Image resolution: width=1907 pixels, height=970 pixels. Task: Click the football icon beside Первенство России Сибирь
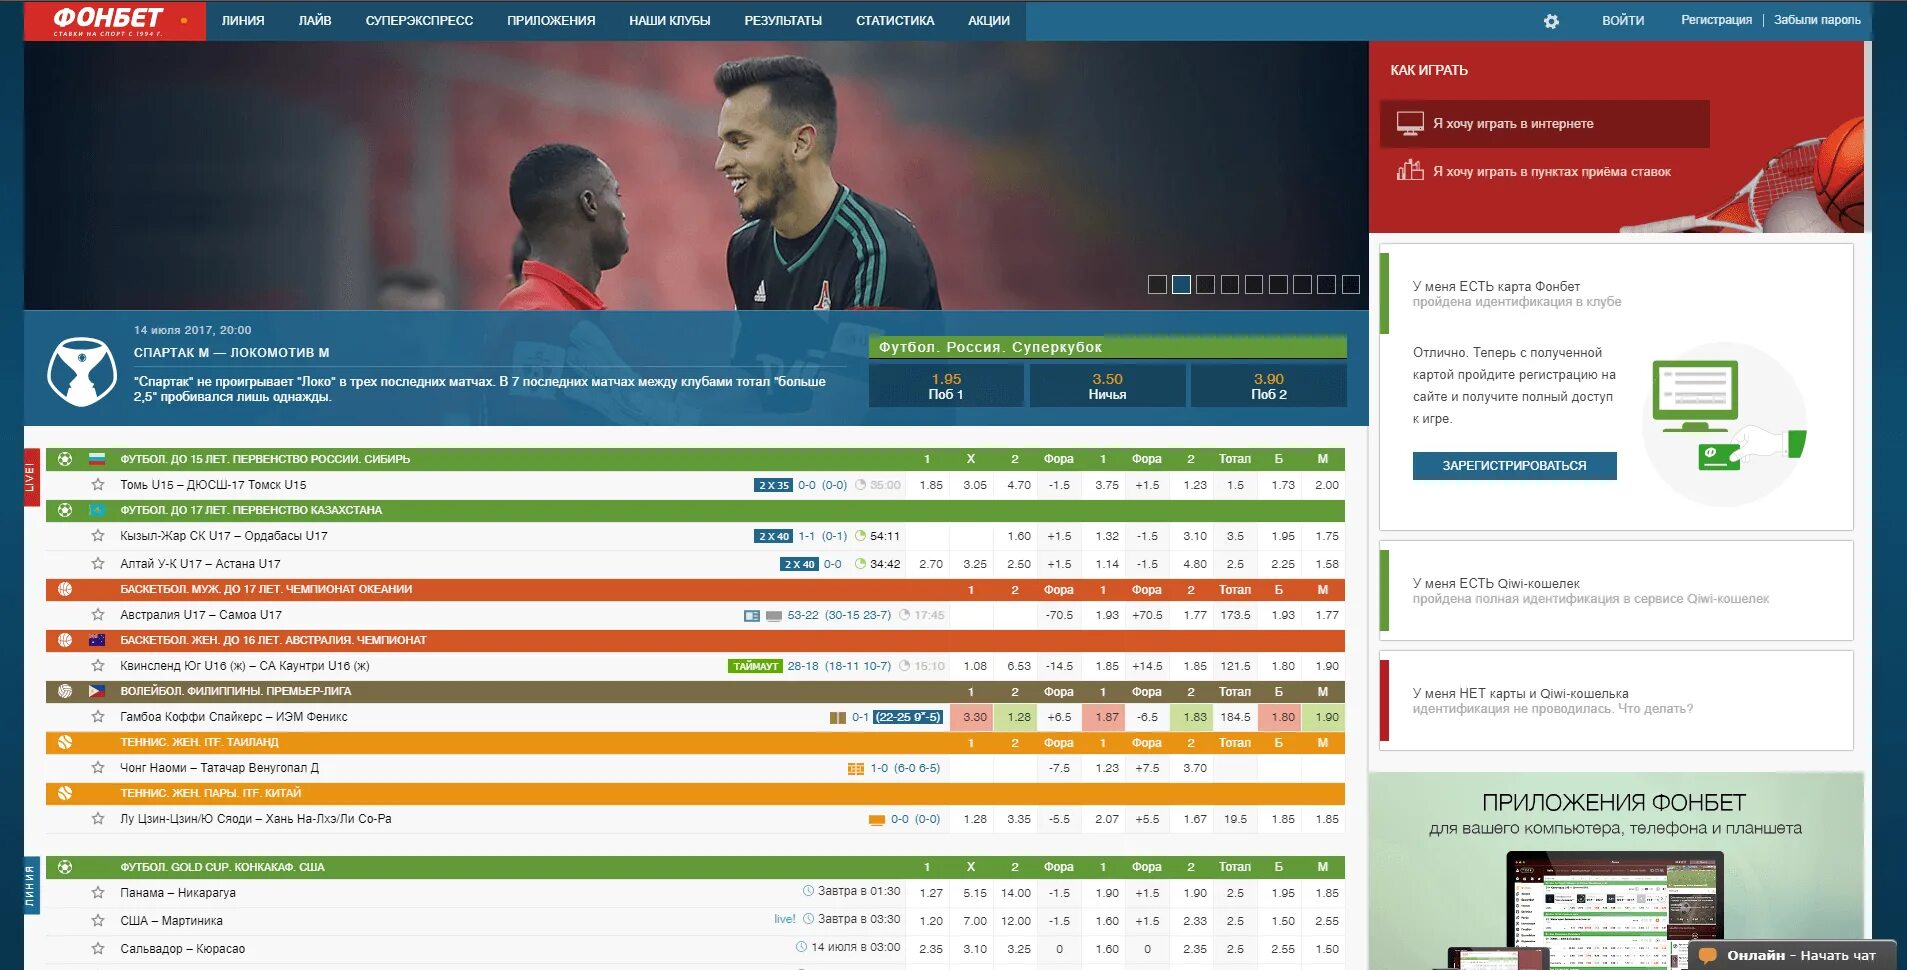[x=65, y=459]
